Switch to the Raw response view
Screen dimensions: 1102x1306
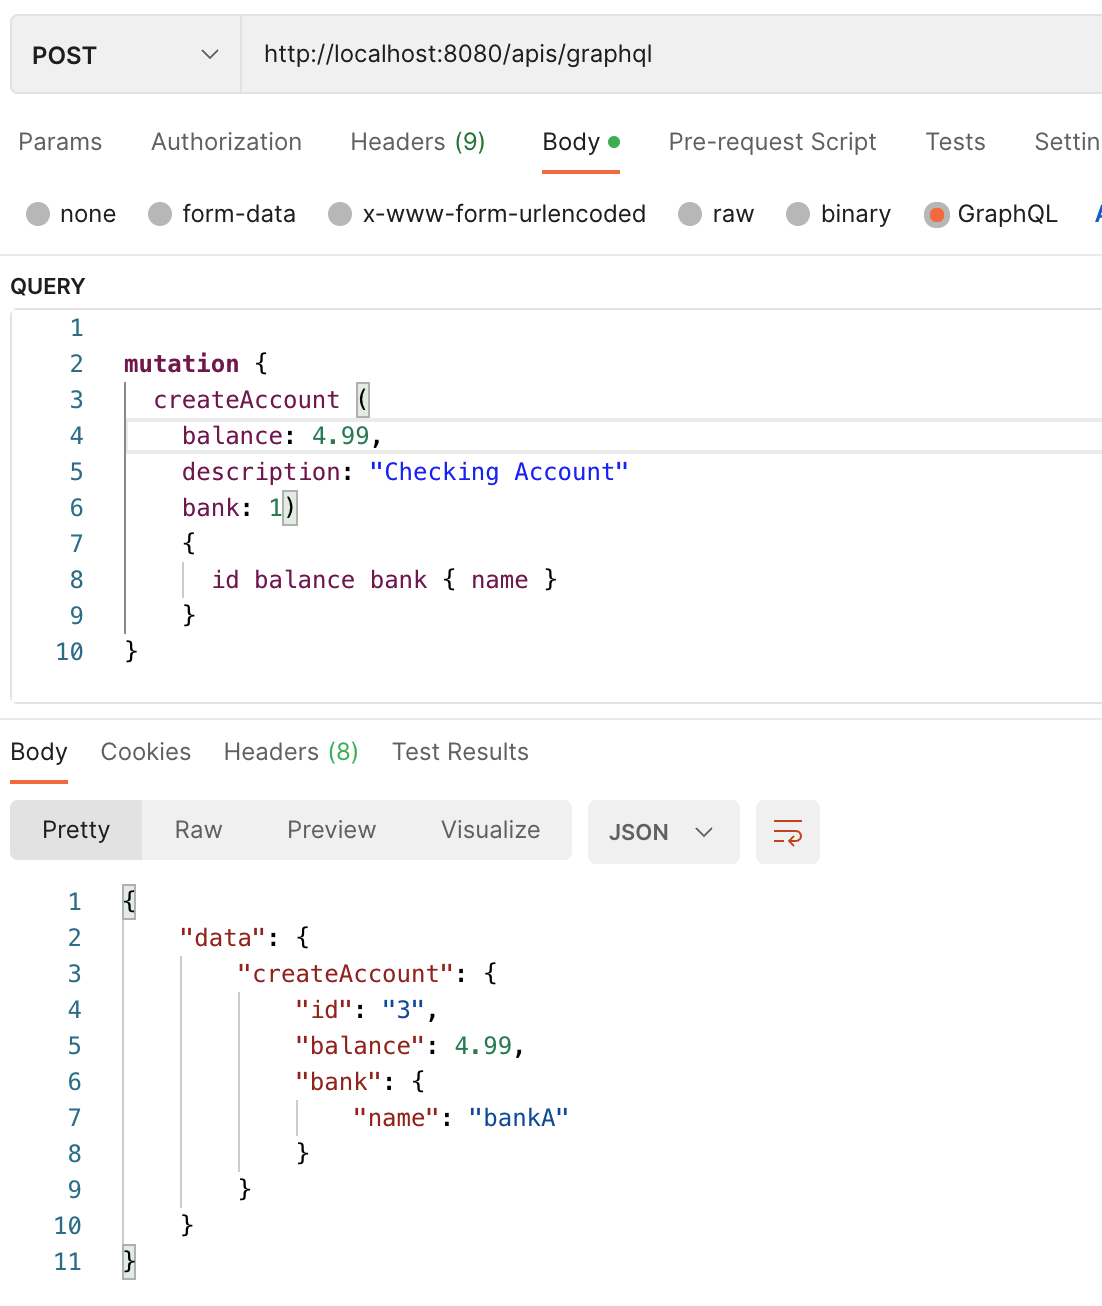pyautogui.click(x=197, y=829)
